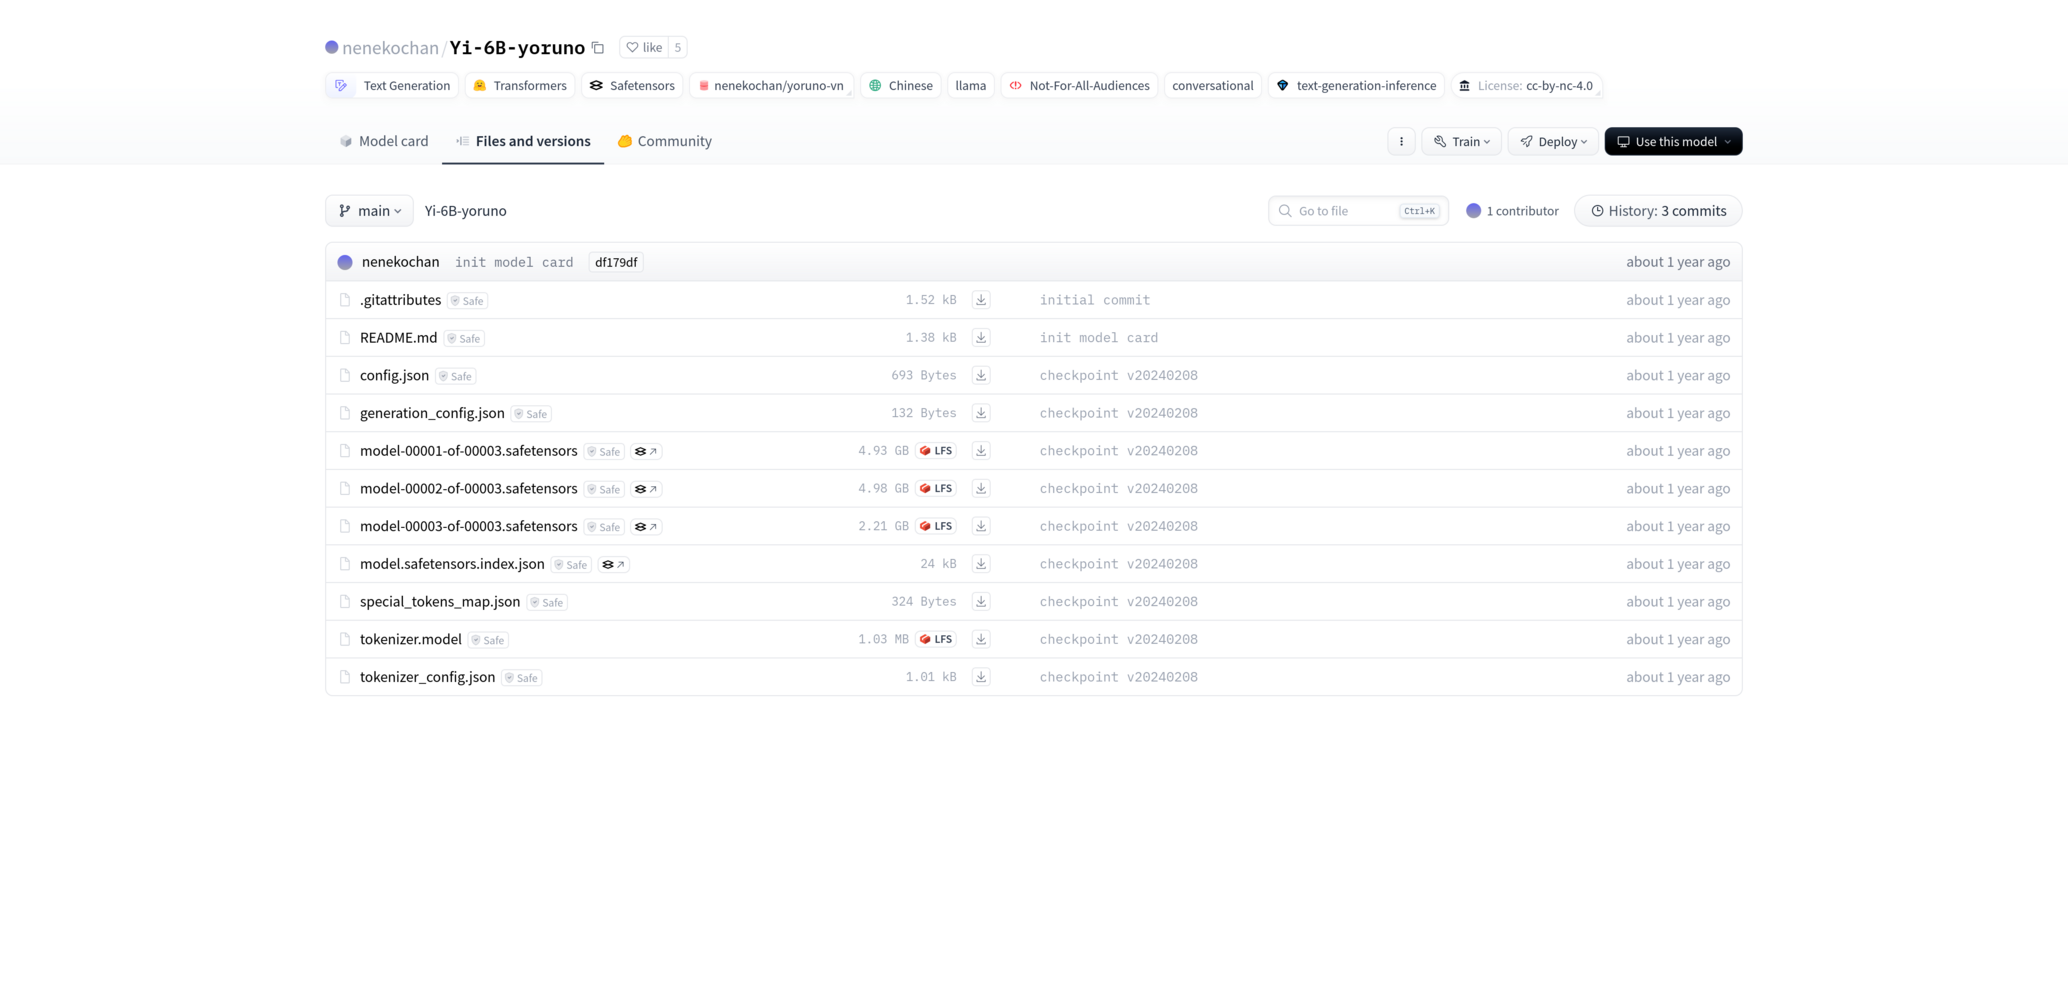Expand the main branch dropdown

pyautogui.click(x=369, y=211)
